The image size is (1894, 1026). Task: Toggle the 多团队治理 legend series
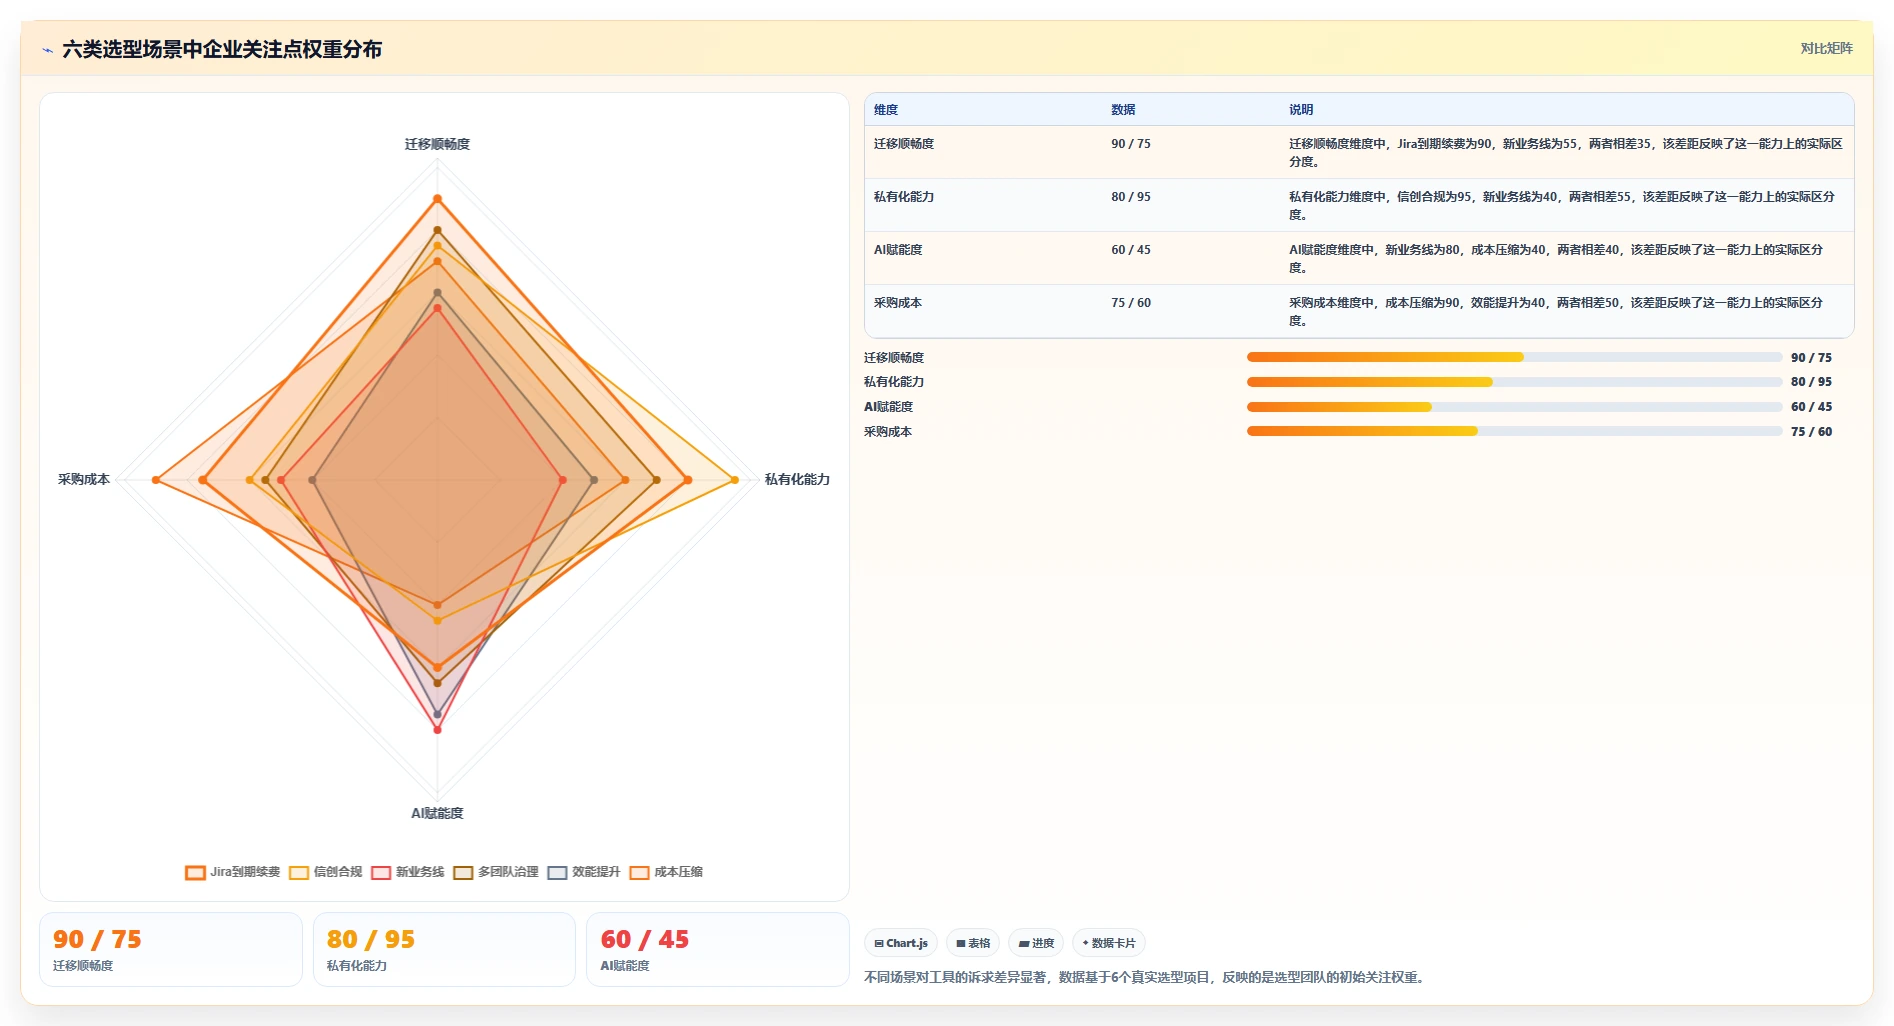(x=496, y=872)
